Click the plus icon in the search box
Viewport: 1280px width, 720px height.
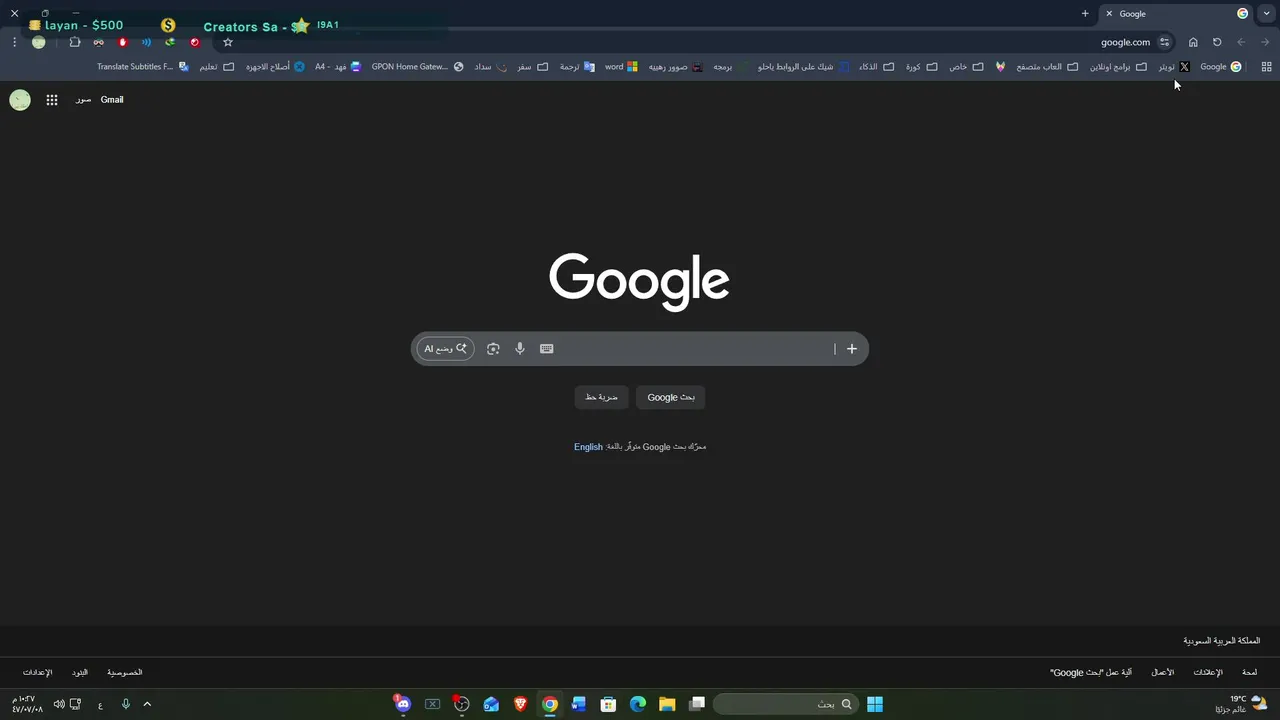click(x=852, y=349)
